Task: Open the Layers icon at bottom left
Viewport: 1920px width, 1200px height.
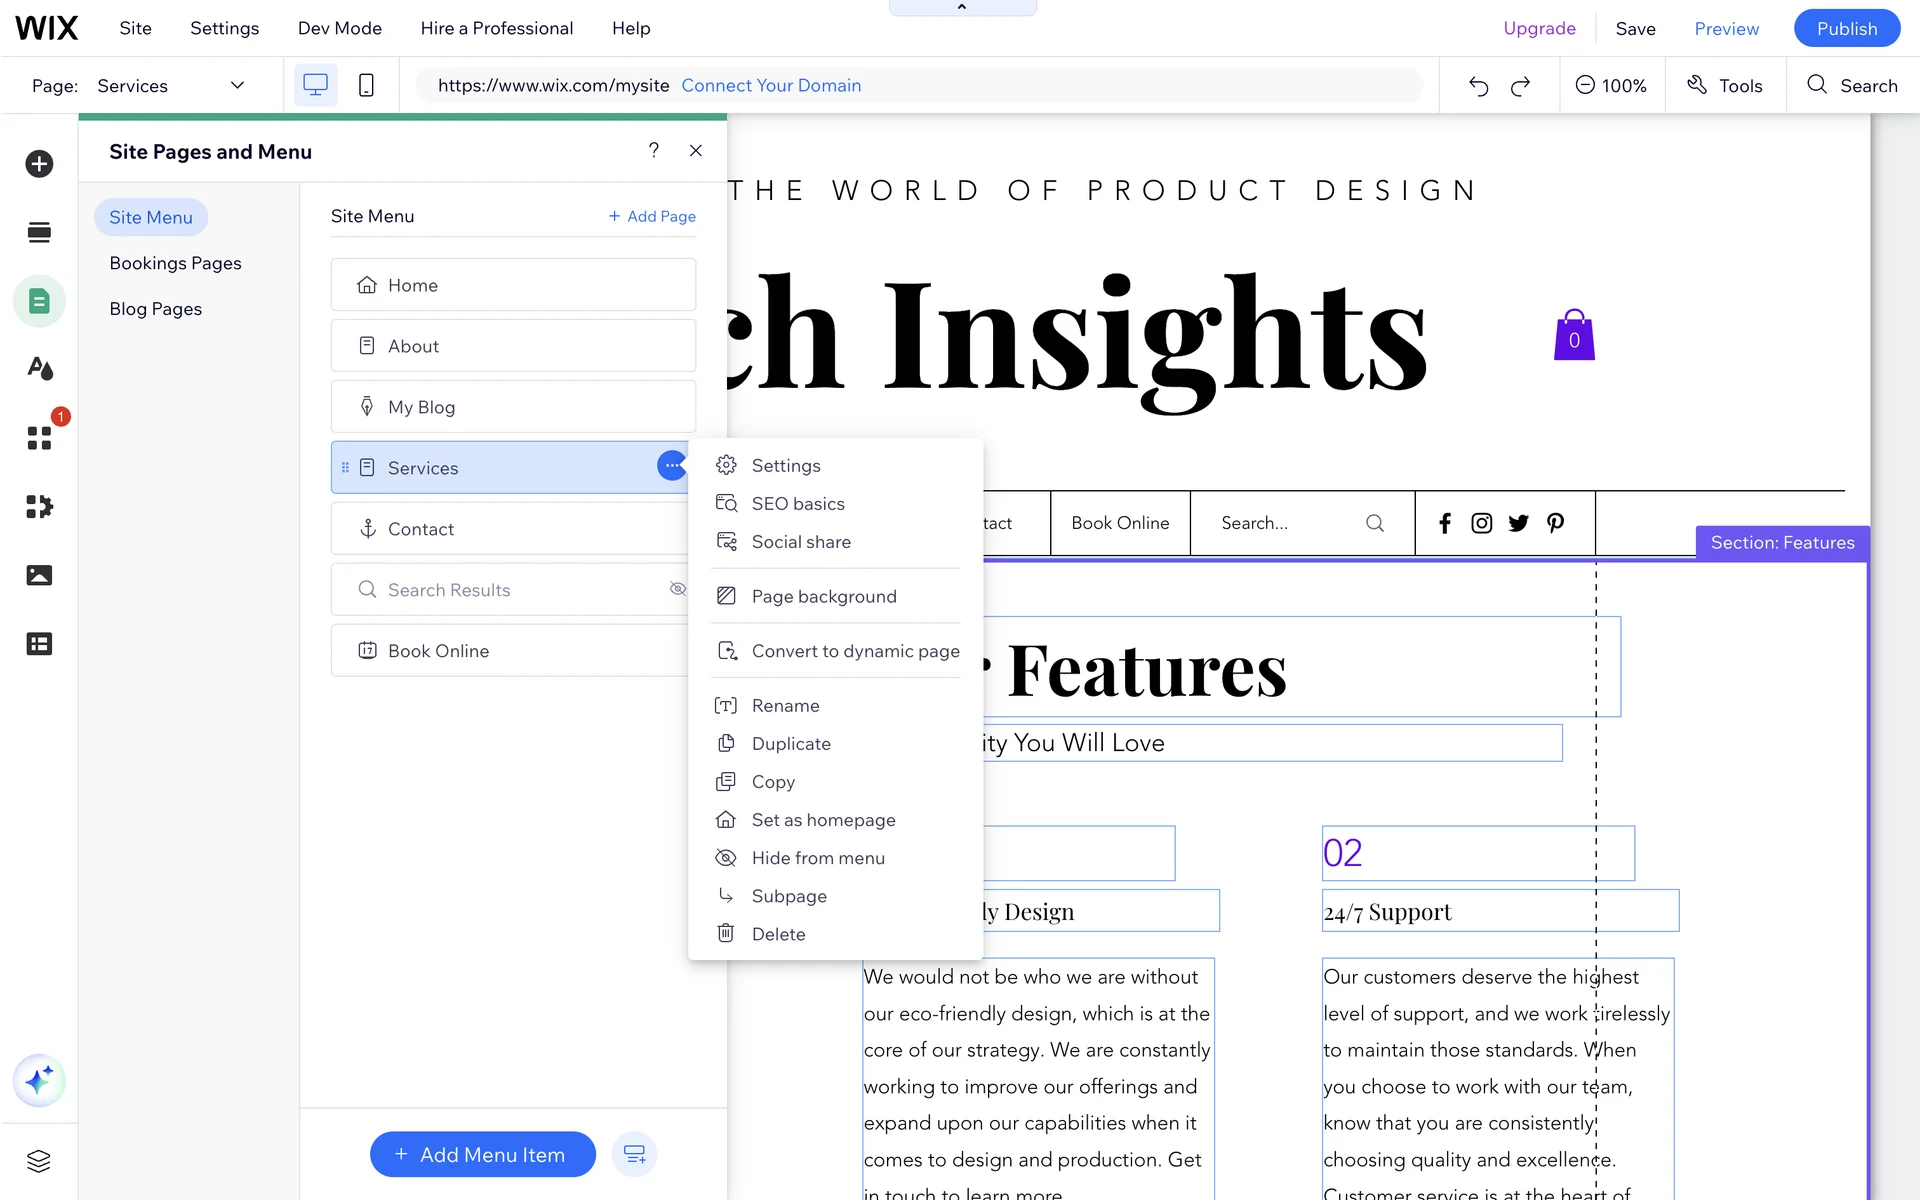Action: (x=39, y=1161)
